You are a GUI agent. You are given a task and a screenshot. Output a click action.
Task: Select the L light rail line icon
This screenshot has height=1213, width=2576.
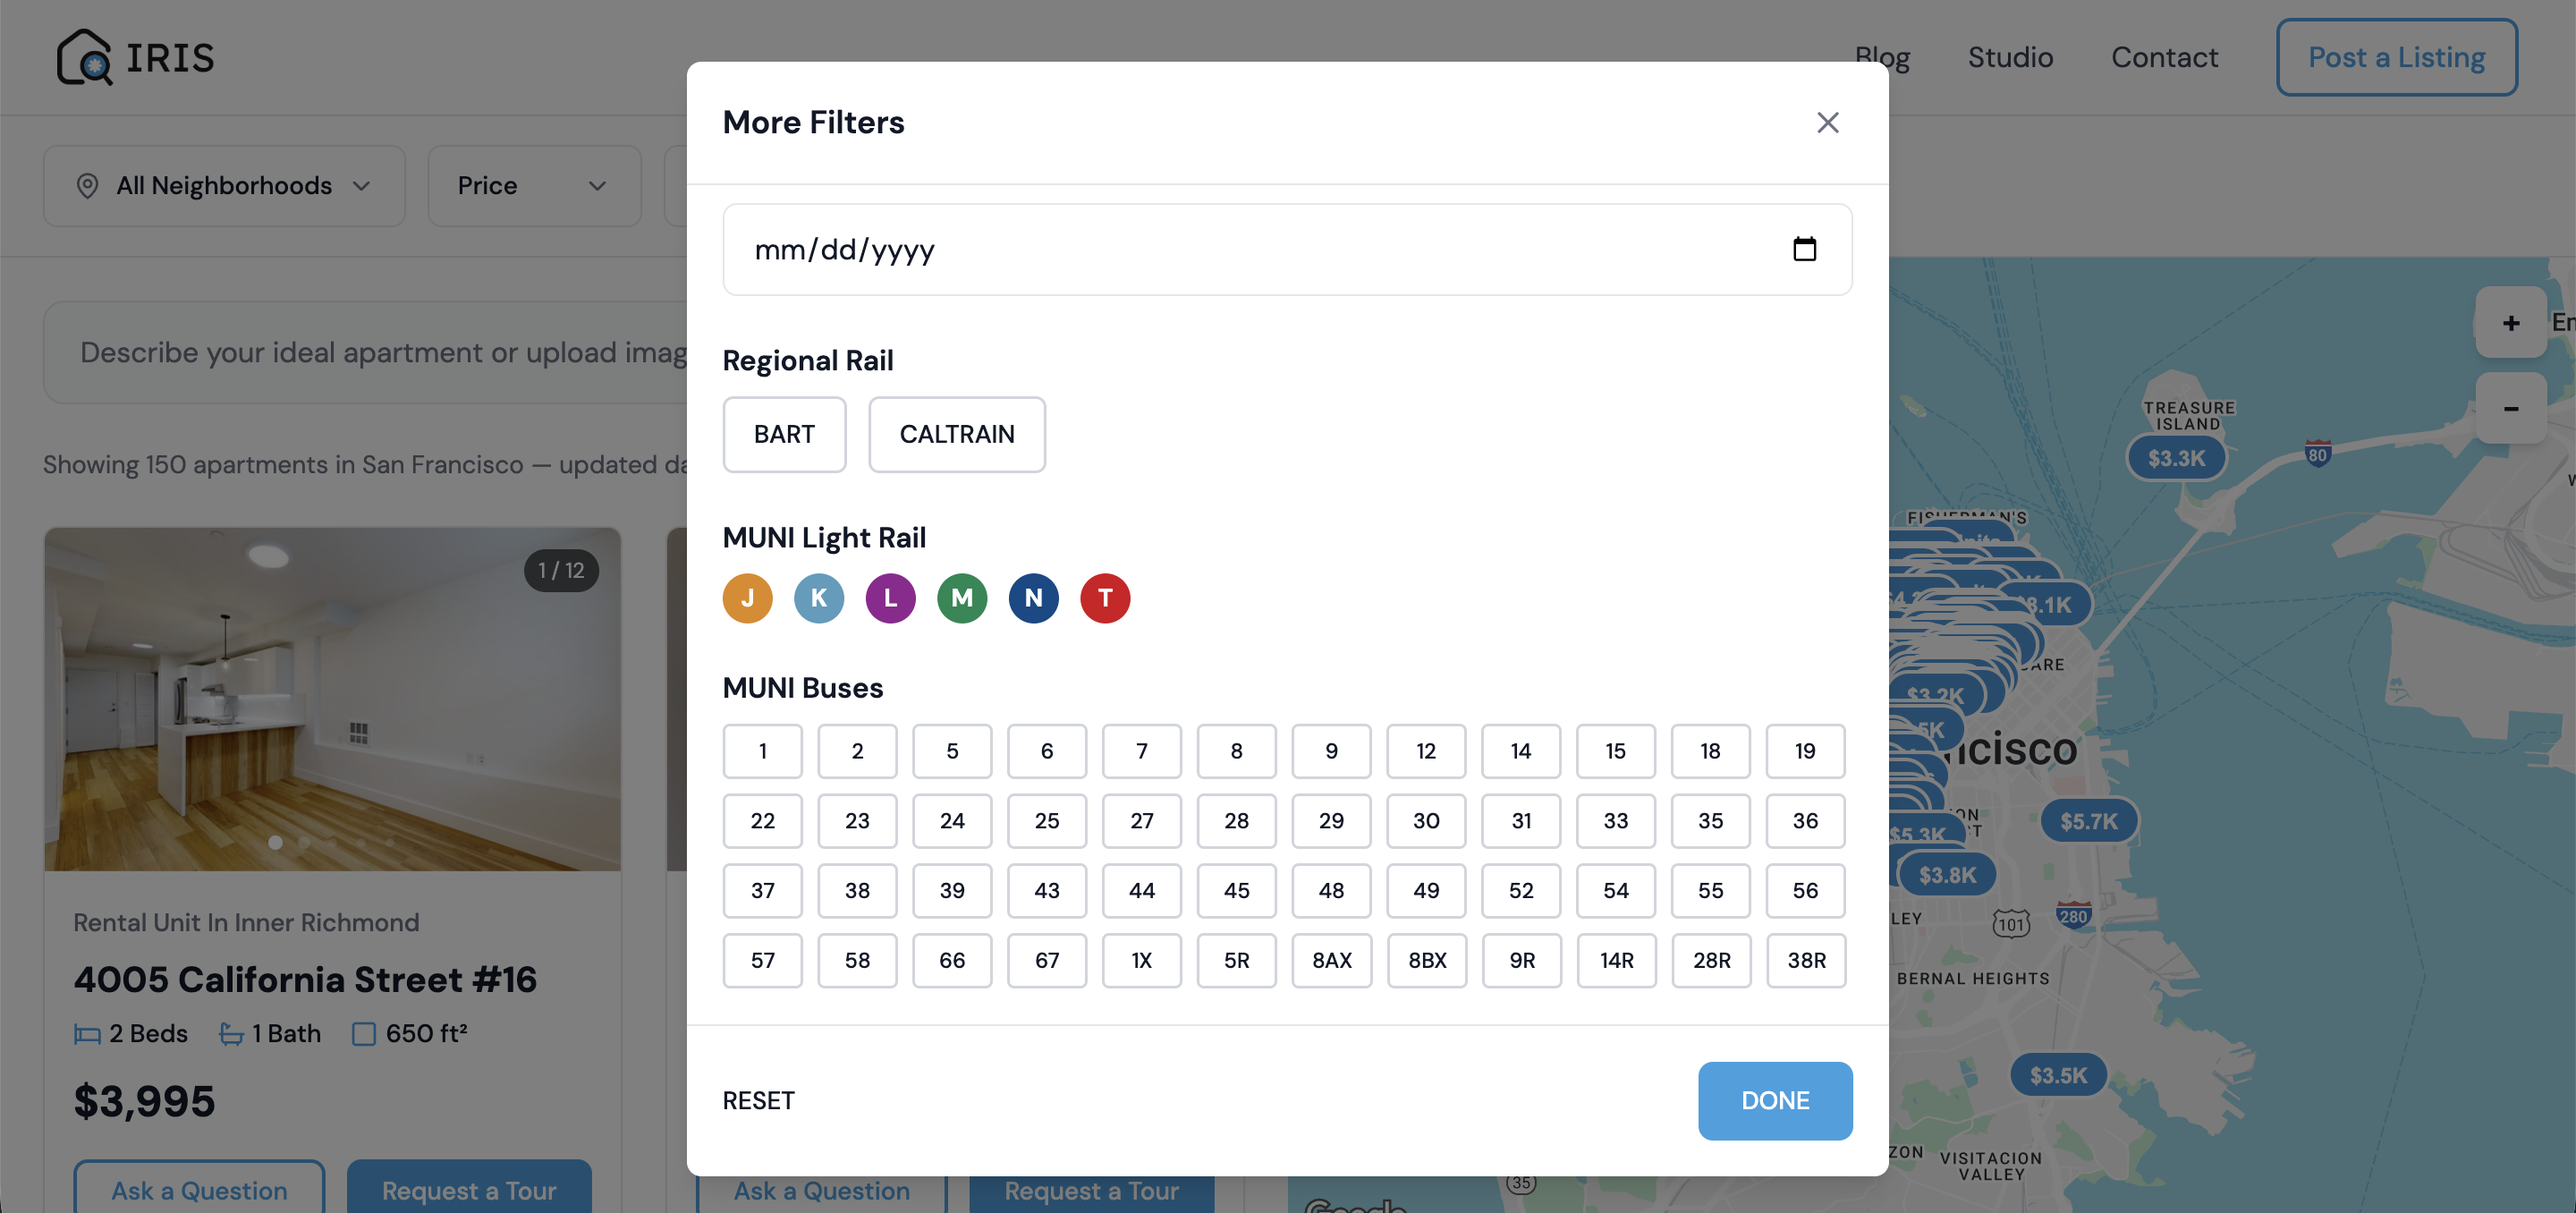[x=890, y=598]
